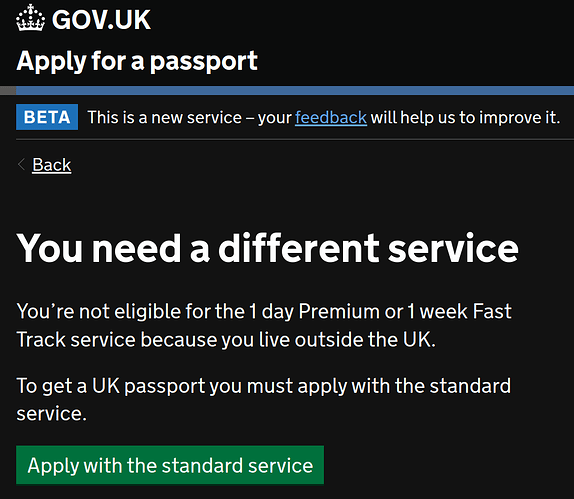This screenshot has height=499, width=574.
Task: Click the GOV.UK crown logo icon
Action: tap(31, 18)
